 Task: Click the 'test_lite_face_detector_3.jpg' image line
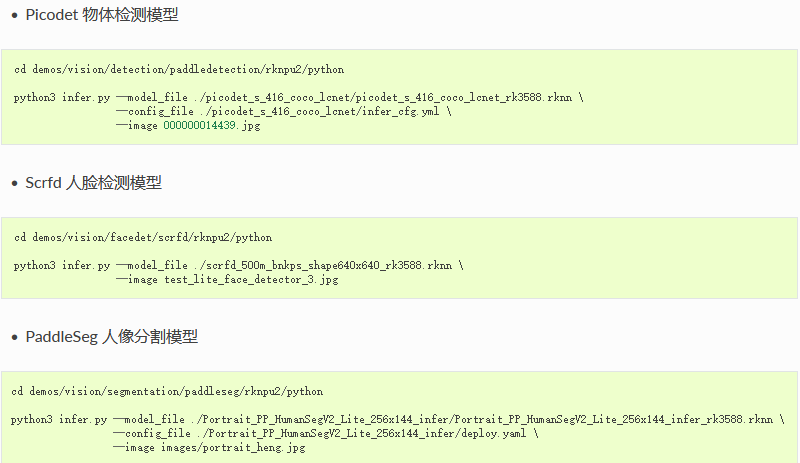coord(227,280)
